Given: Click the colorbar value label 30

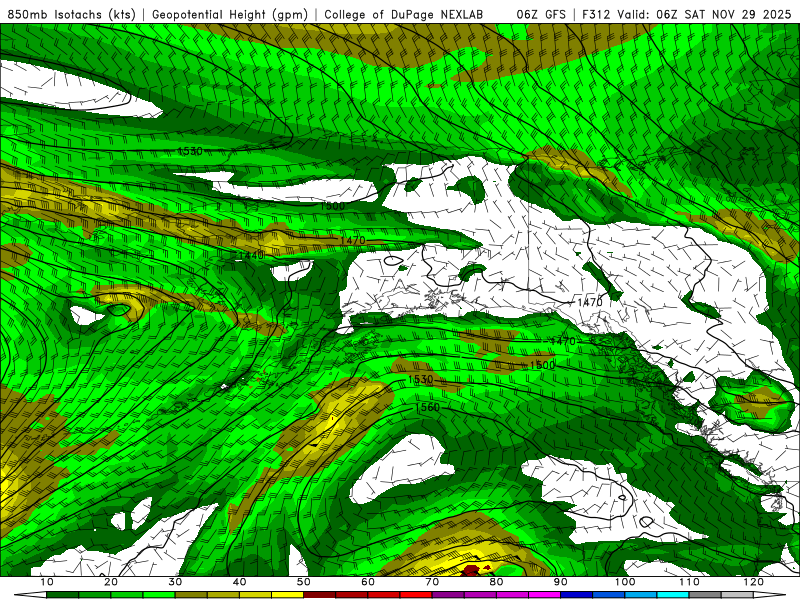Looking at the screenshot, I should pyautogui.click(x=175, y=582).
